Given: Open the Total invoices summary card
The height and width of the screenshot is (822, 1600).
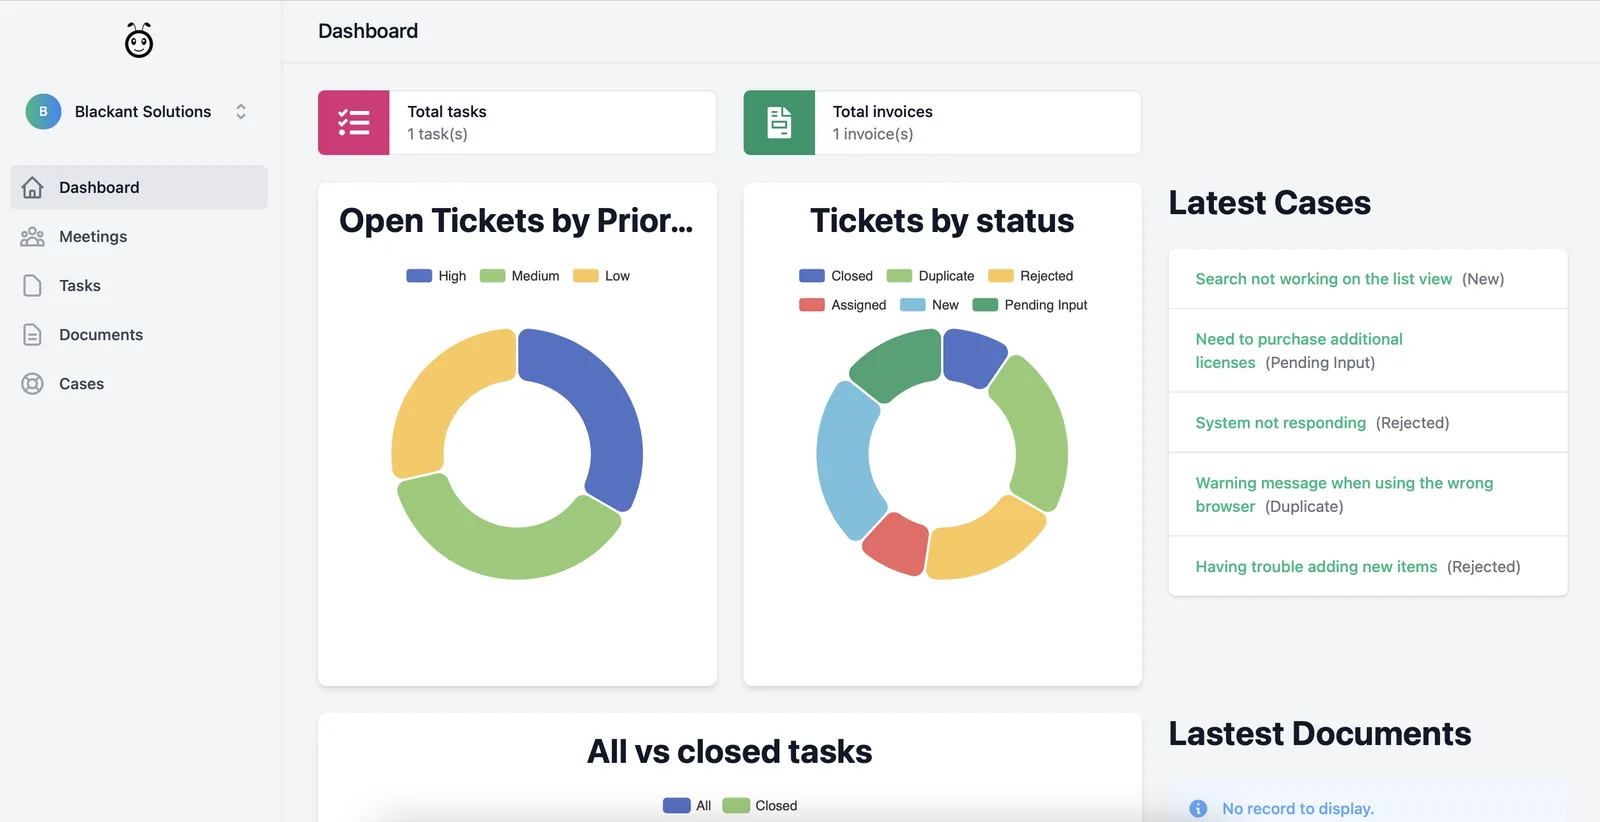Looking at the screenshot, I should (x=942, y=123).
